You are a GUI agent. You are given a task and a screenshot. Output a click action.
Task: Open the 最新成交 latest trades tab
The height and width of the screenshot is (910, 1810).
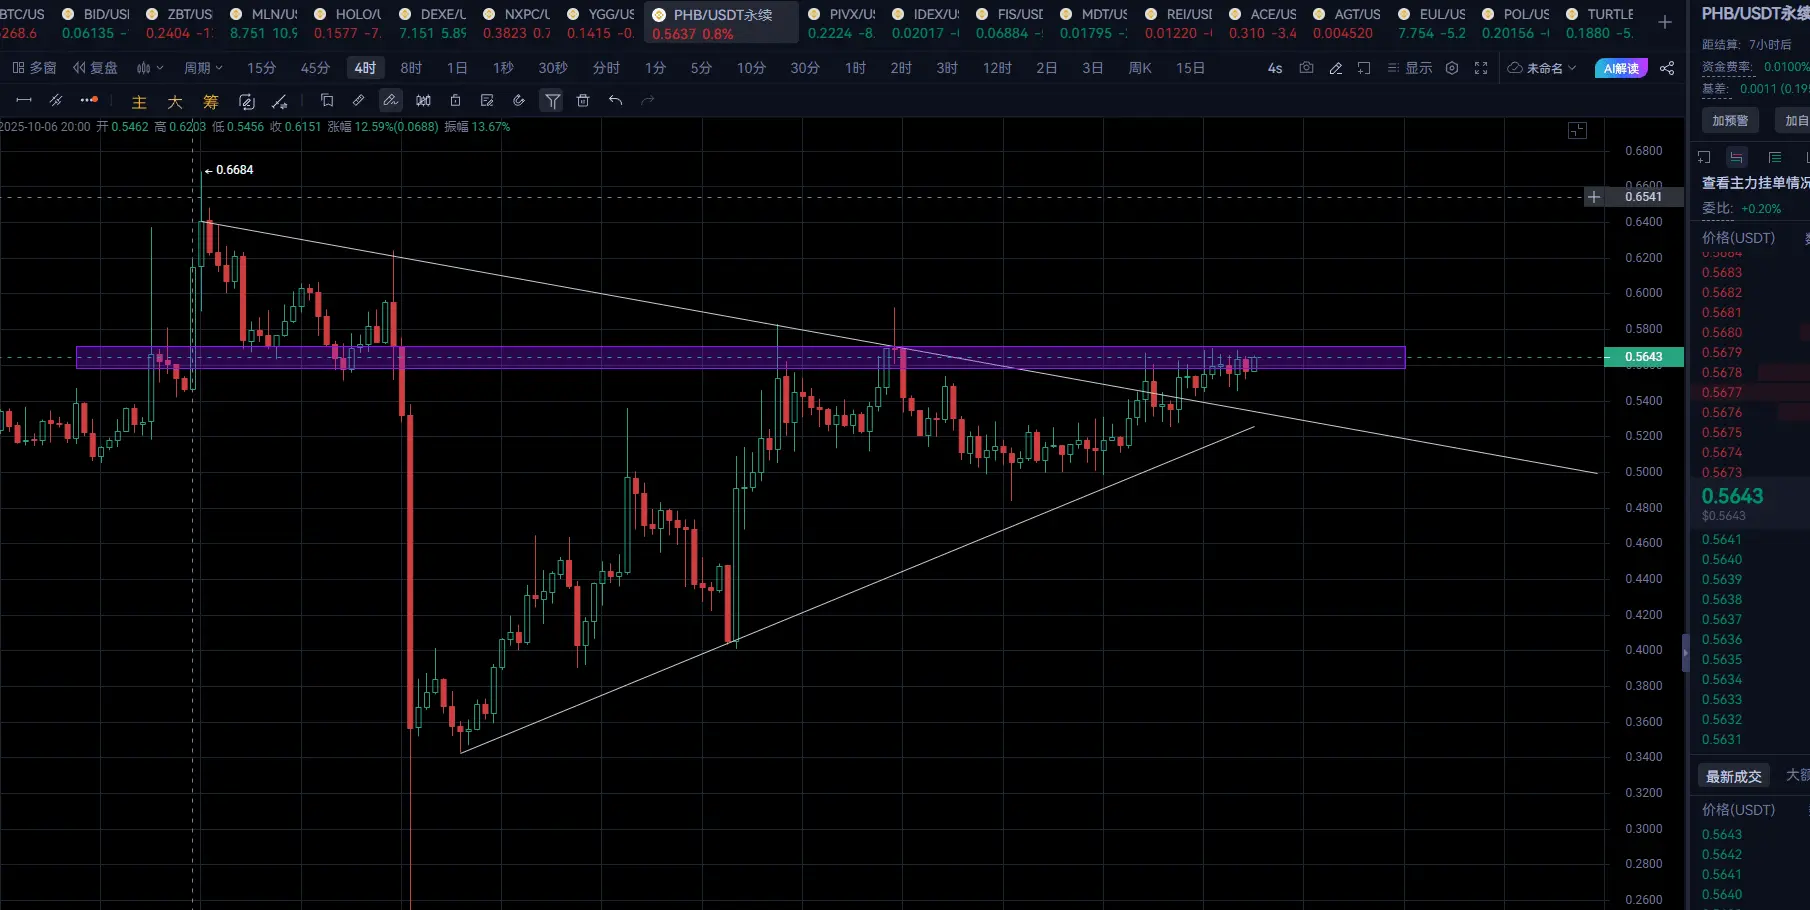click(x=1734, y=776)
